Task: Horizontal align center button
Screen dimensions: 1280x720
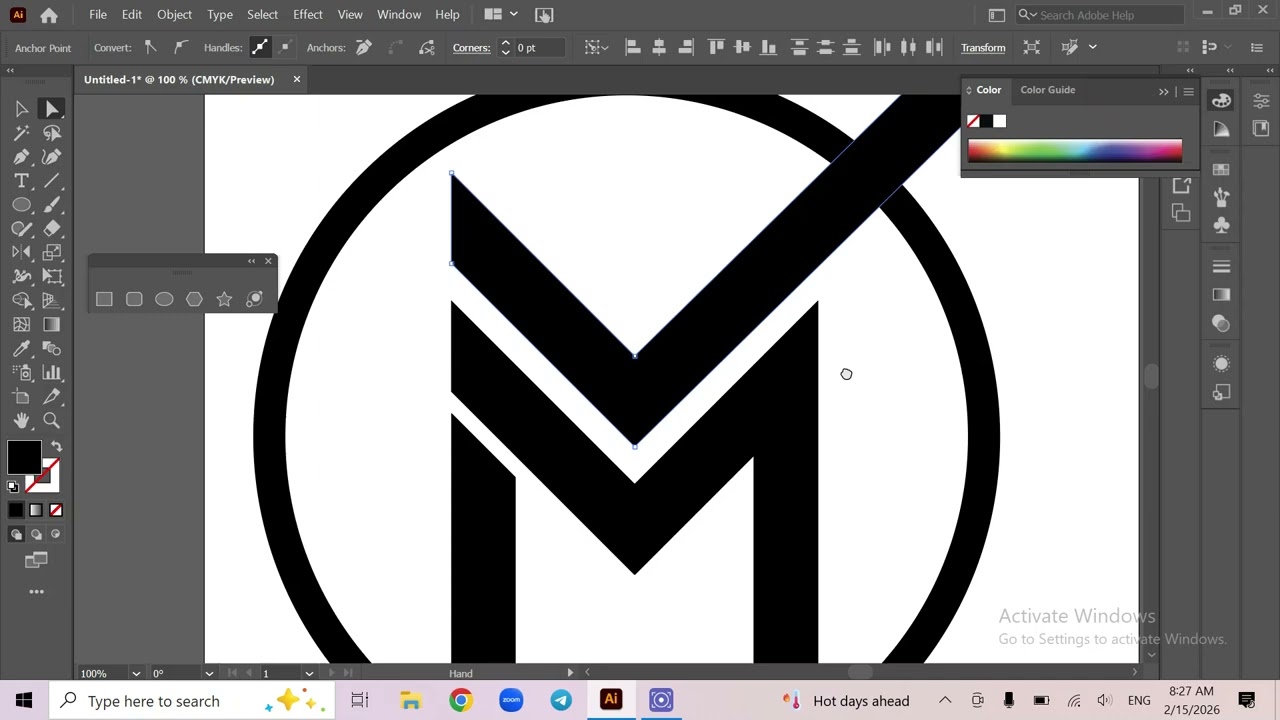Action: pos(659,47)
